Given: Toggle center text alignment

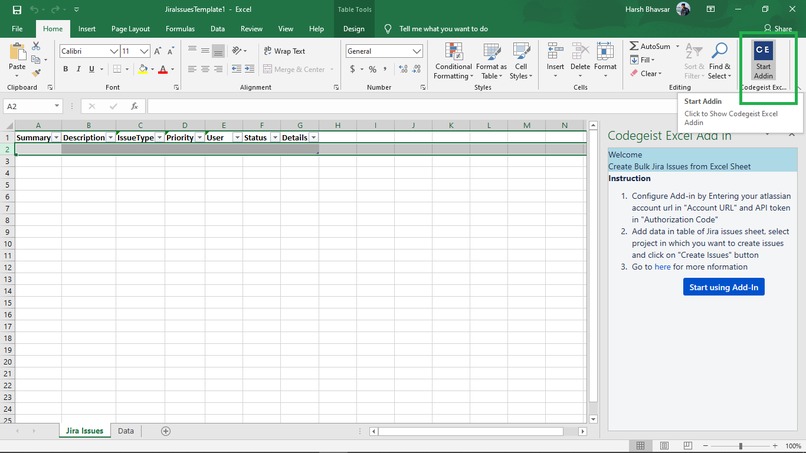Looking at the screenshot, I should click(x=205, y=69).
